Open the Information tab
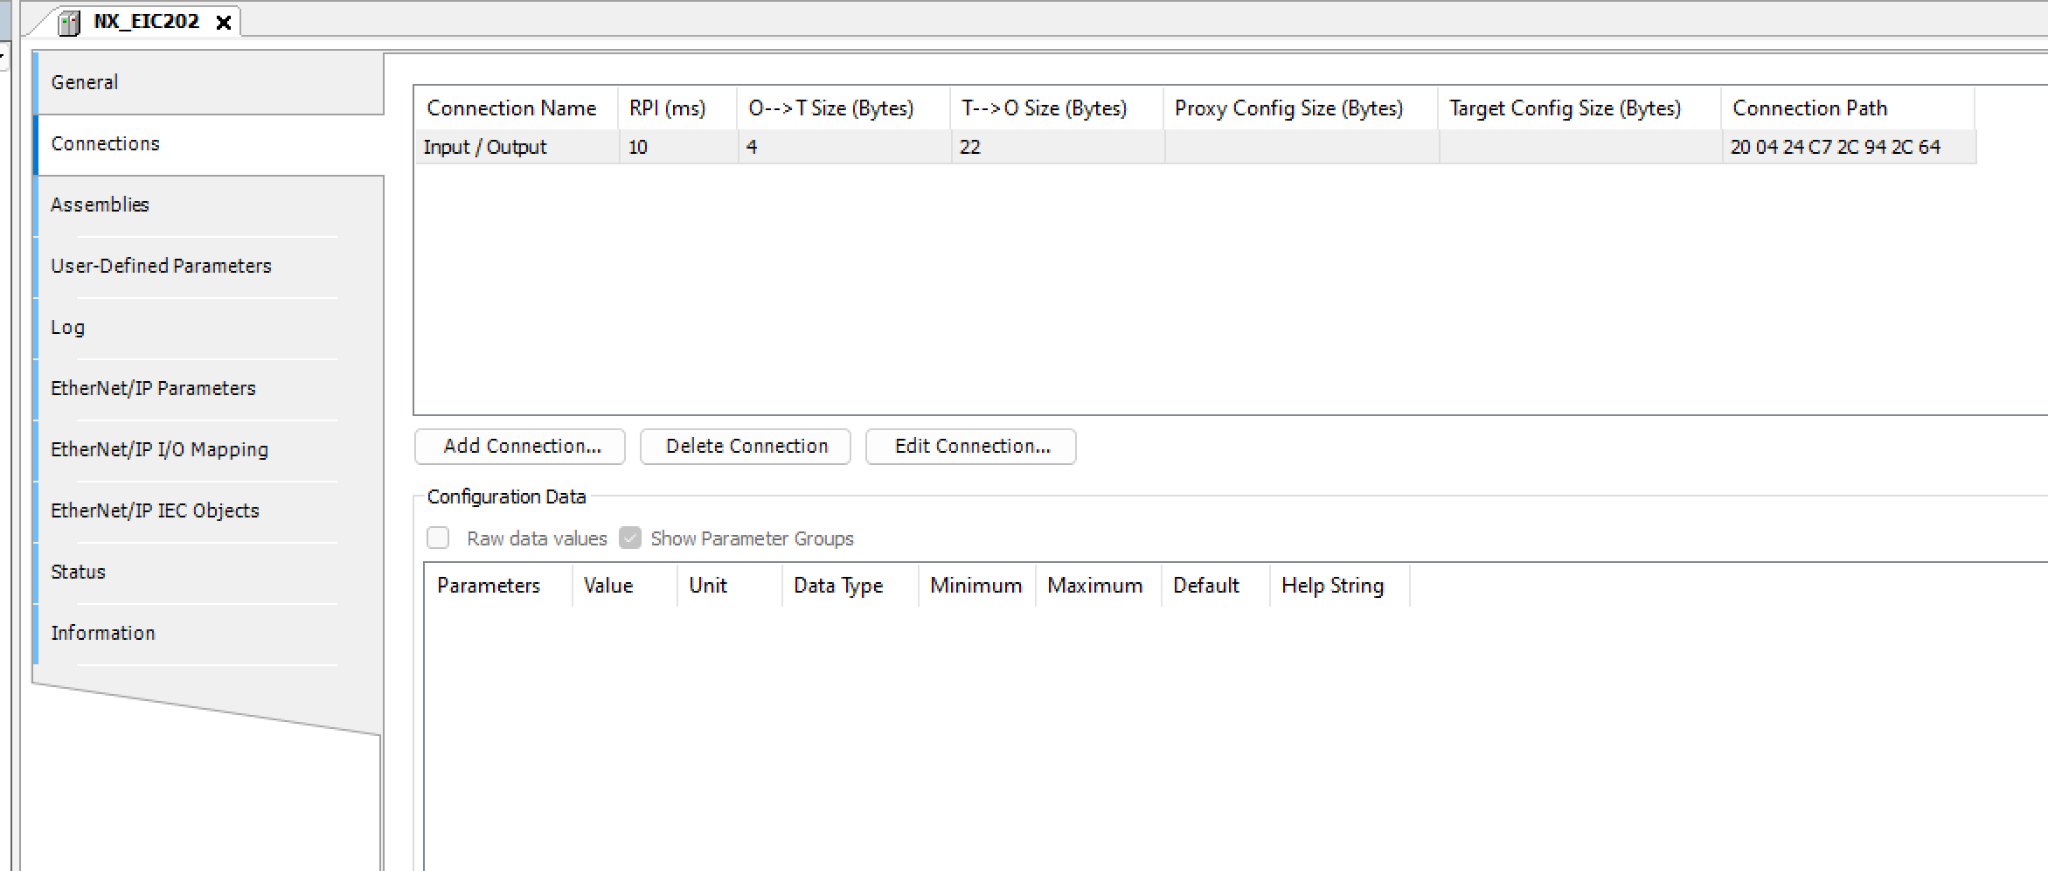Screen dimensions: 2048x871 103,633
